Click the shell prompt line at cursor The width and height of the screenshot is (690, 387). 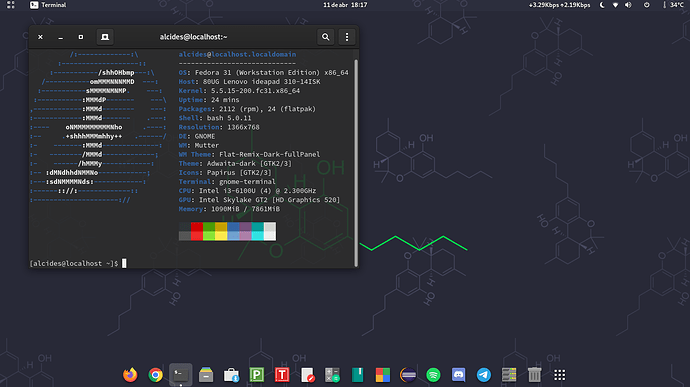78,263
